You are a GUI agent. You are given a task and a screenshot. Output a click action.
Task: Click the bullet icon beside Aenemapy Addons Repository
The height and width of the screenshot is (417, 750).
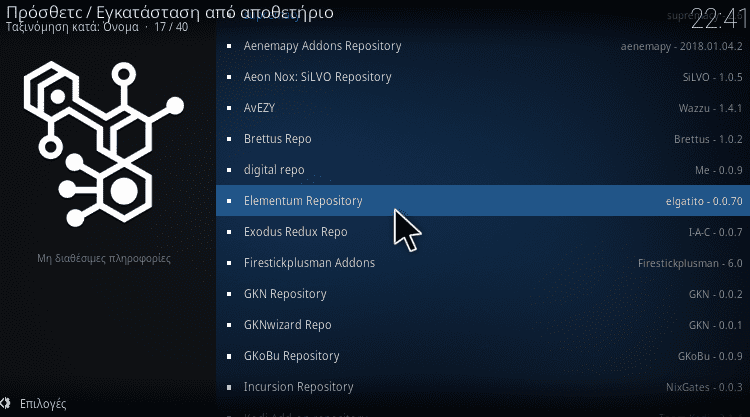pos(229,46)
